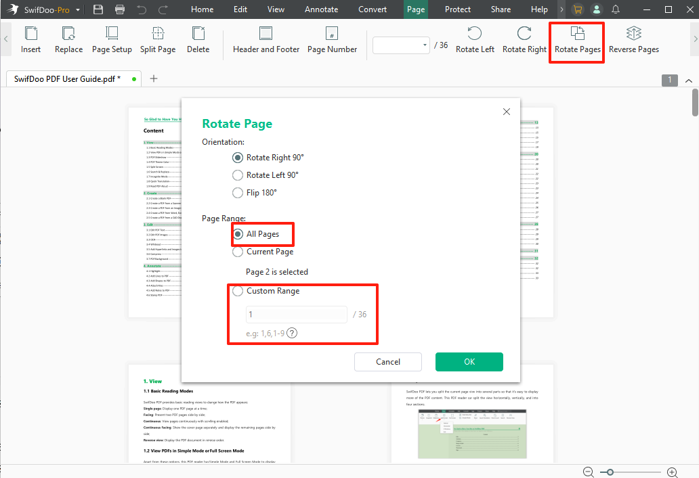
Task: Click the Rotate Right tool
Action: coord(524,40)
